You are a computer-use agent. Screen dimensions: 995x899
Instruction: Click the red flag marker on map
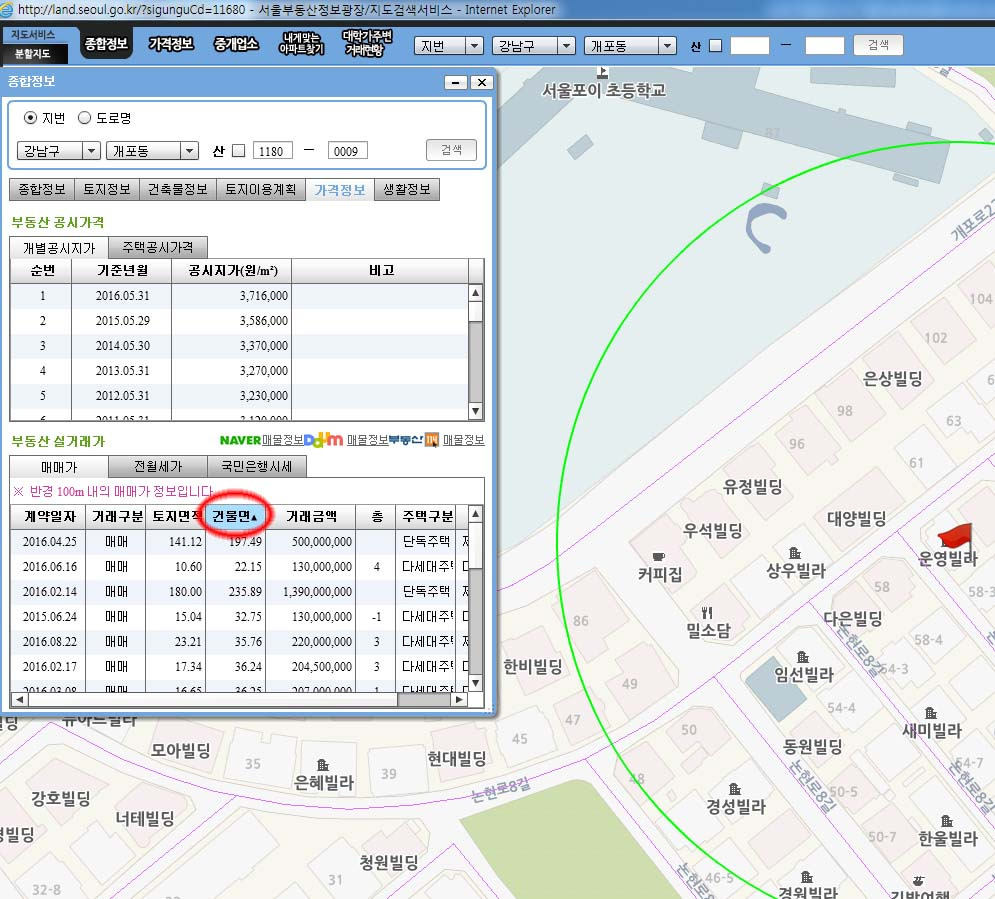click(956, 537)
